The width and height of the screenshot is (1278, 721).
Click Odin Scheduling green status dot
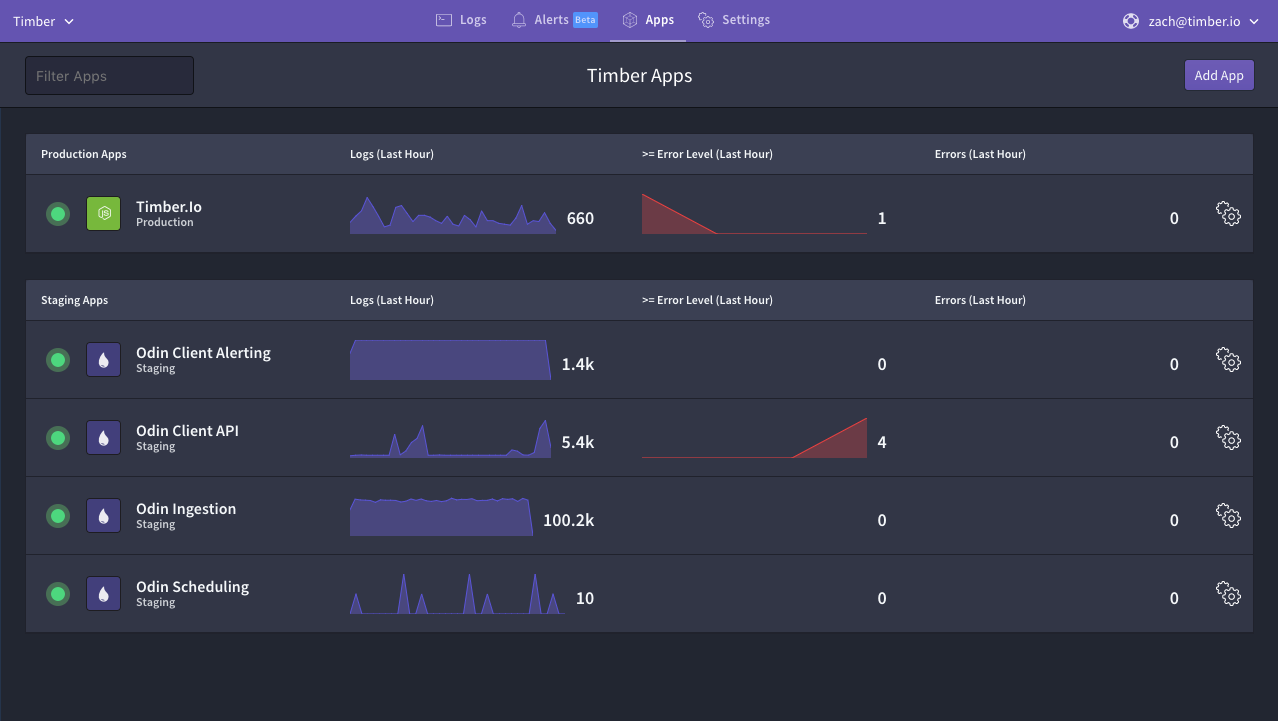(57, 593)
